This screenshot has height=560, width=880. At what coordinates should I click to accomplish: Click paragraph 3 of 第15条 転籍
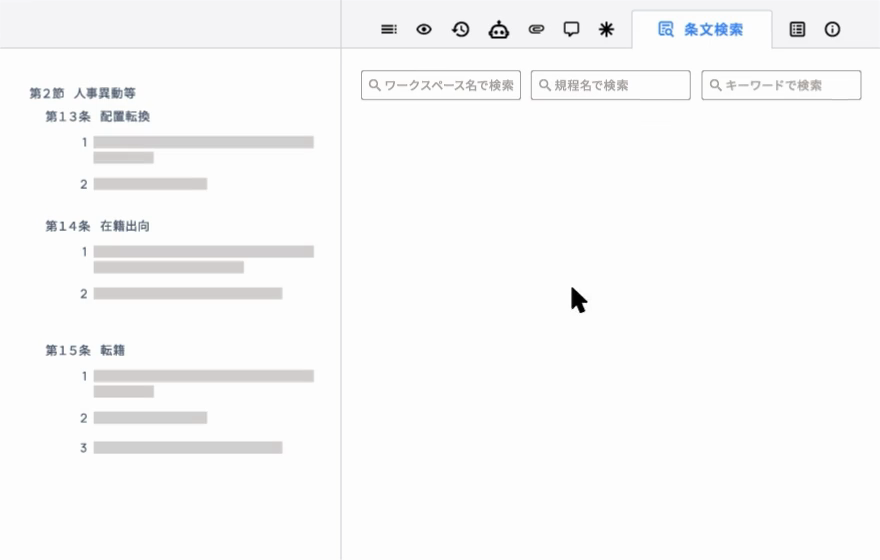click(187, 448)
